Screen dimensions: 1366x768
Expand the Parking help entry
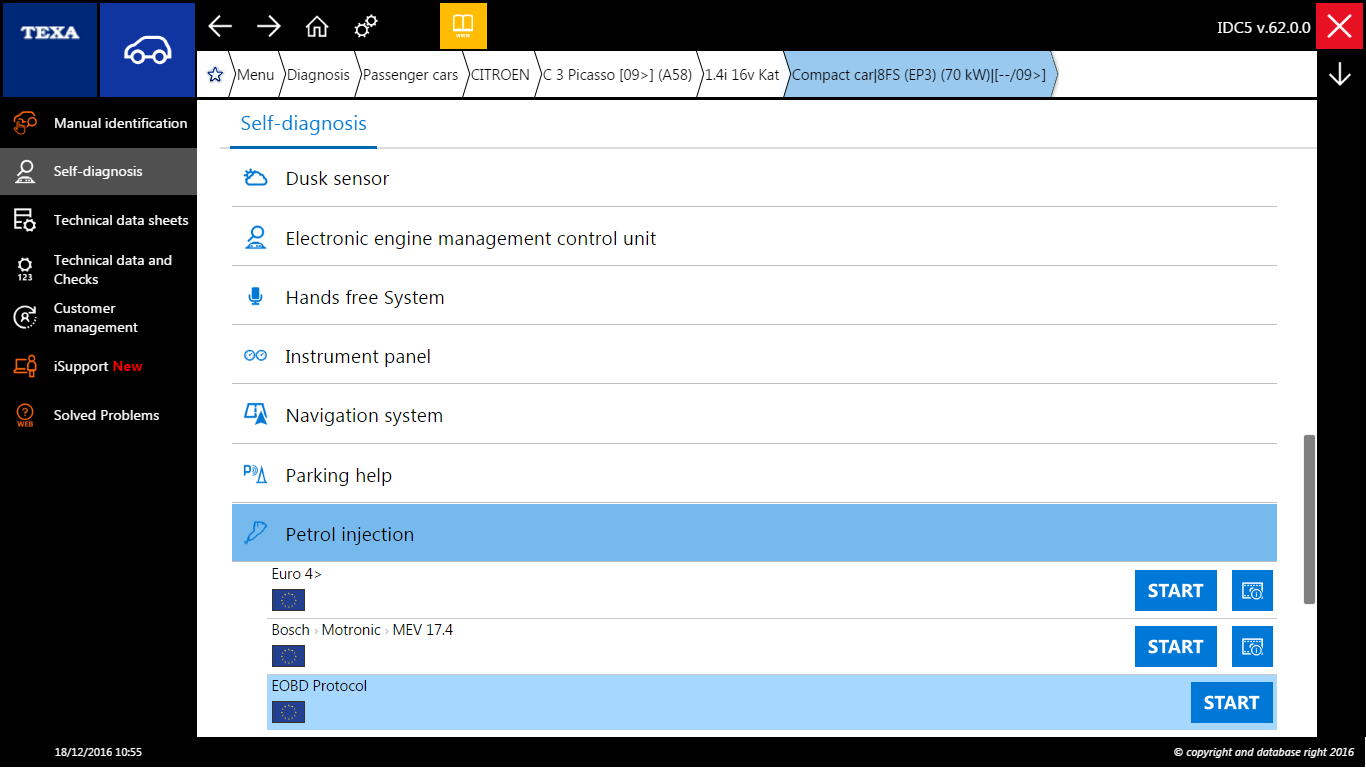point(754,474)
